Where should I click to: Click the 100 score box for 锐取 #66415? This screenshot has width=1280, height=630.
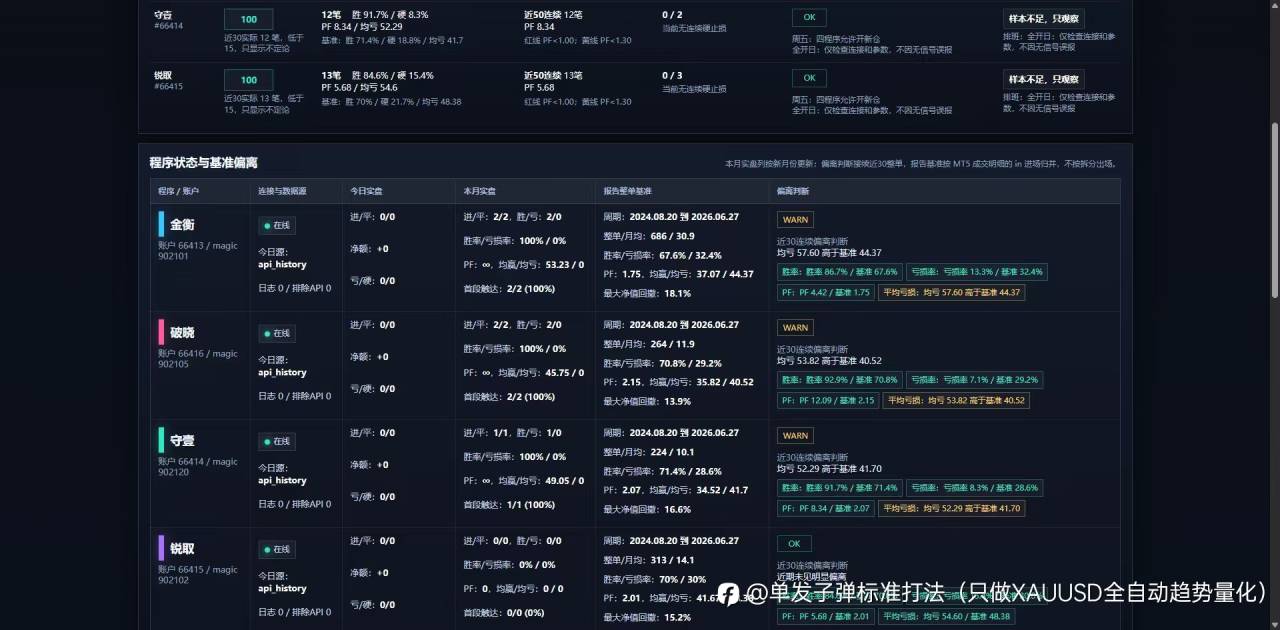[x=249, y=80]
